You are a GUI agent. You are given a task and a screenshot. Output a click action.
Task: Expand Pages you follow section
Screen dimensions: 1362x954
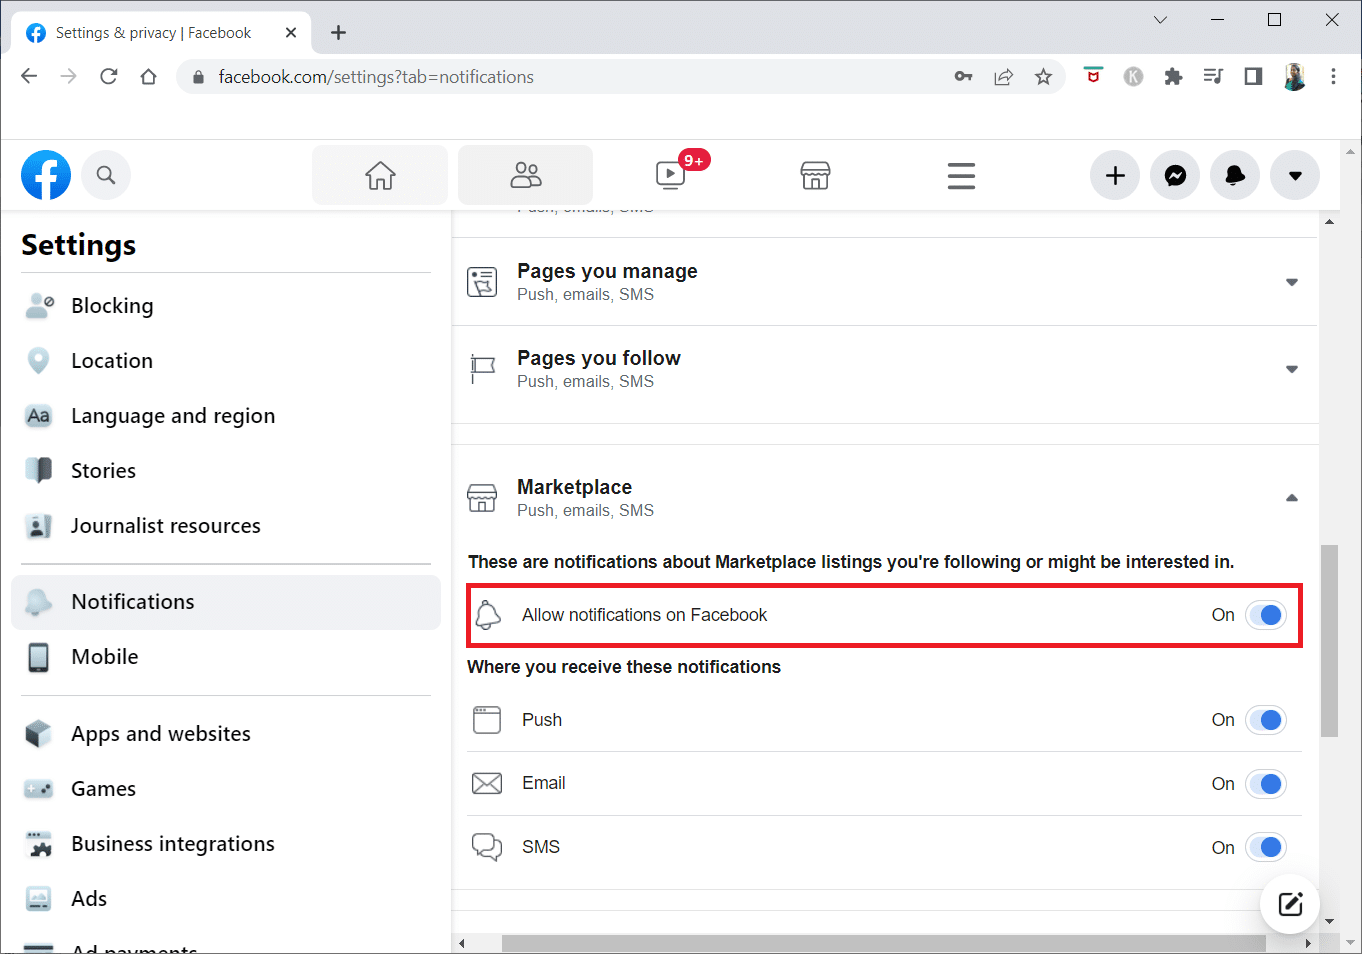tap(1291, 369)
